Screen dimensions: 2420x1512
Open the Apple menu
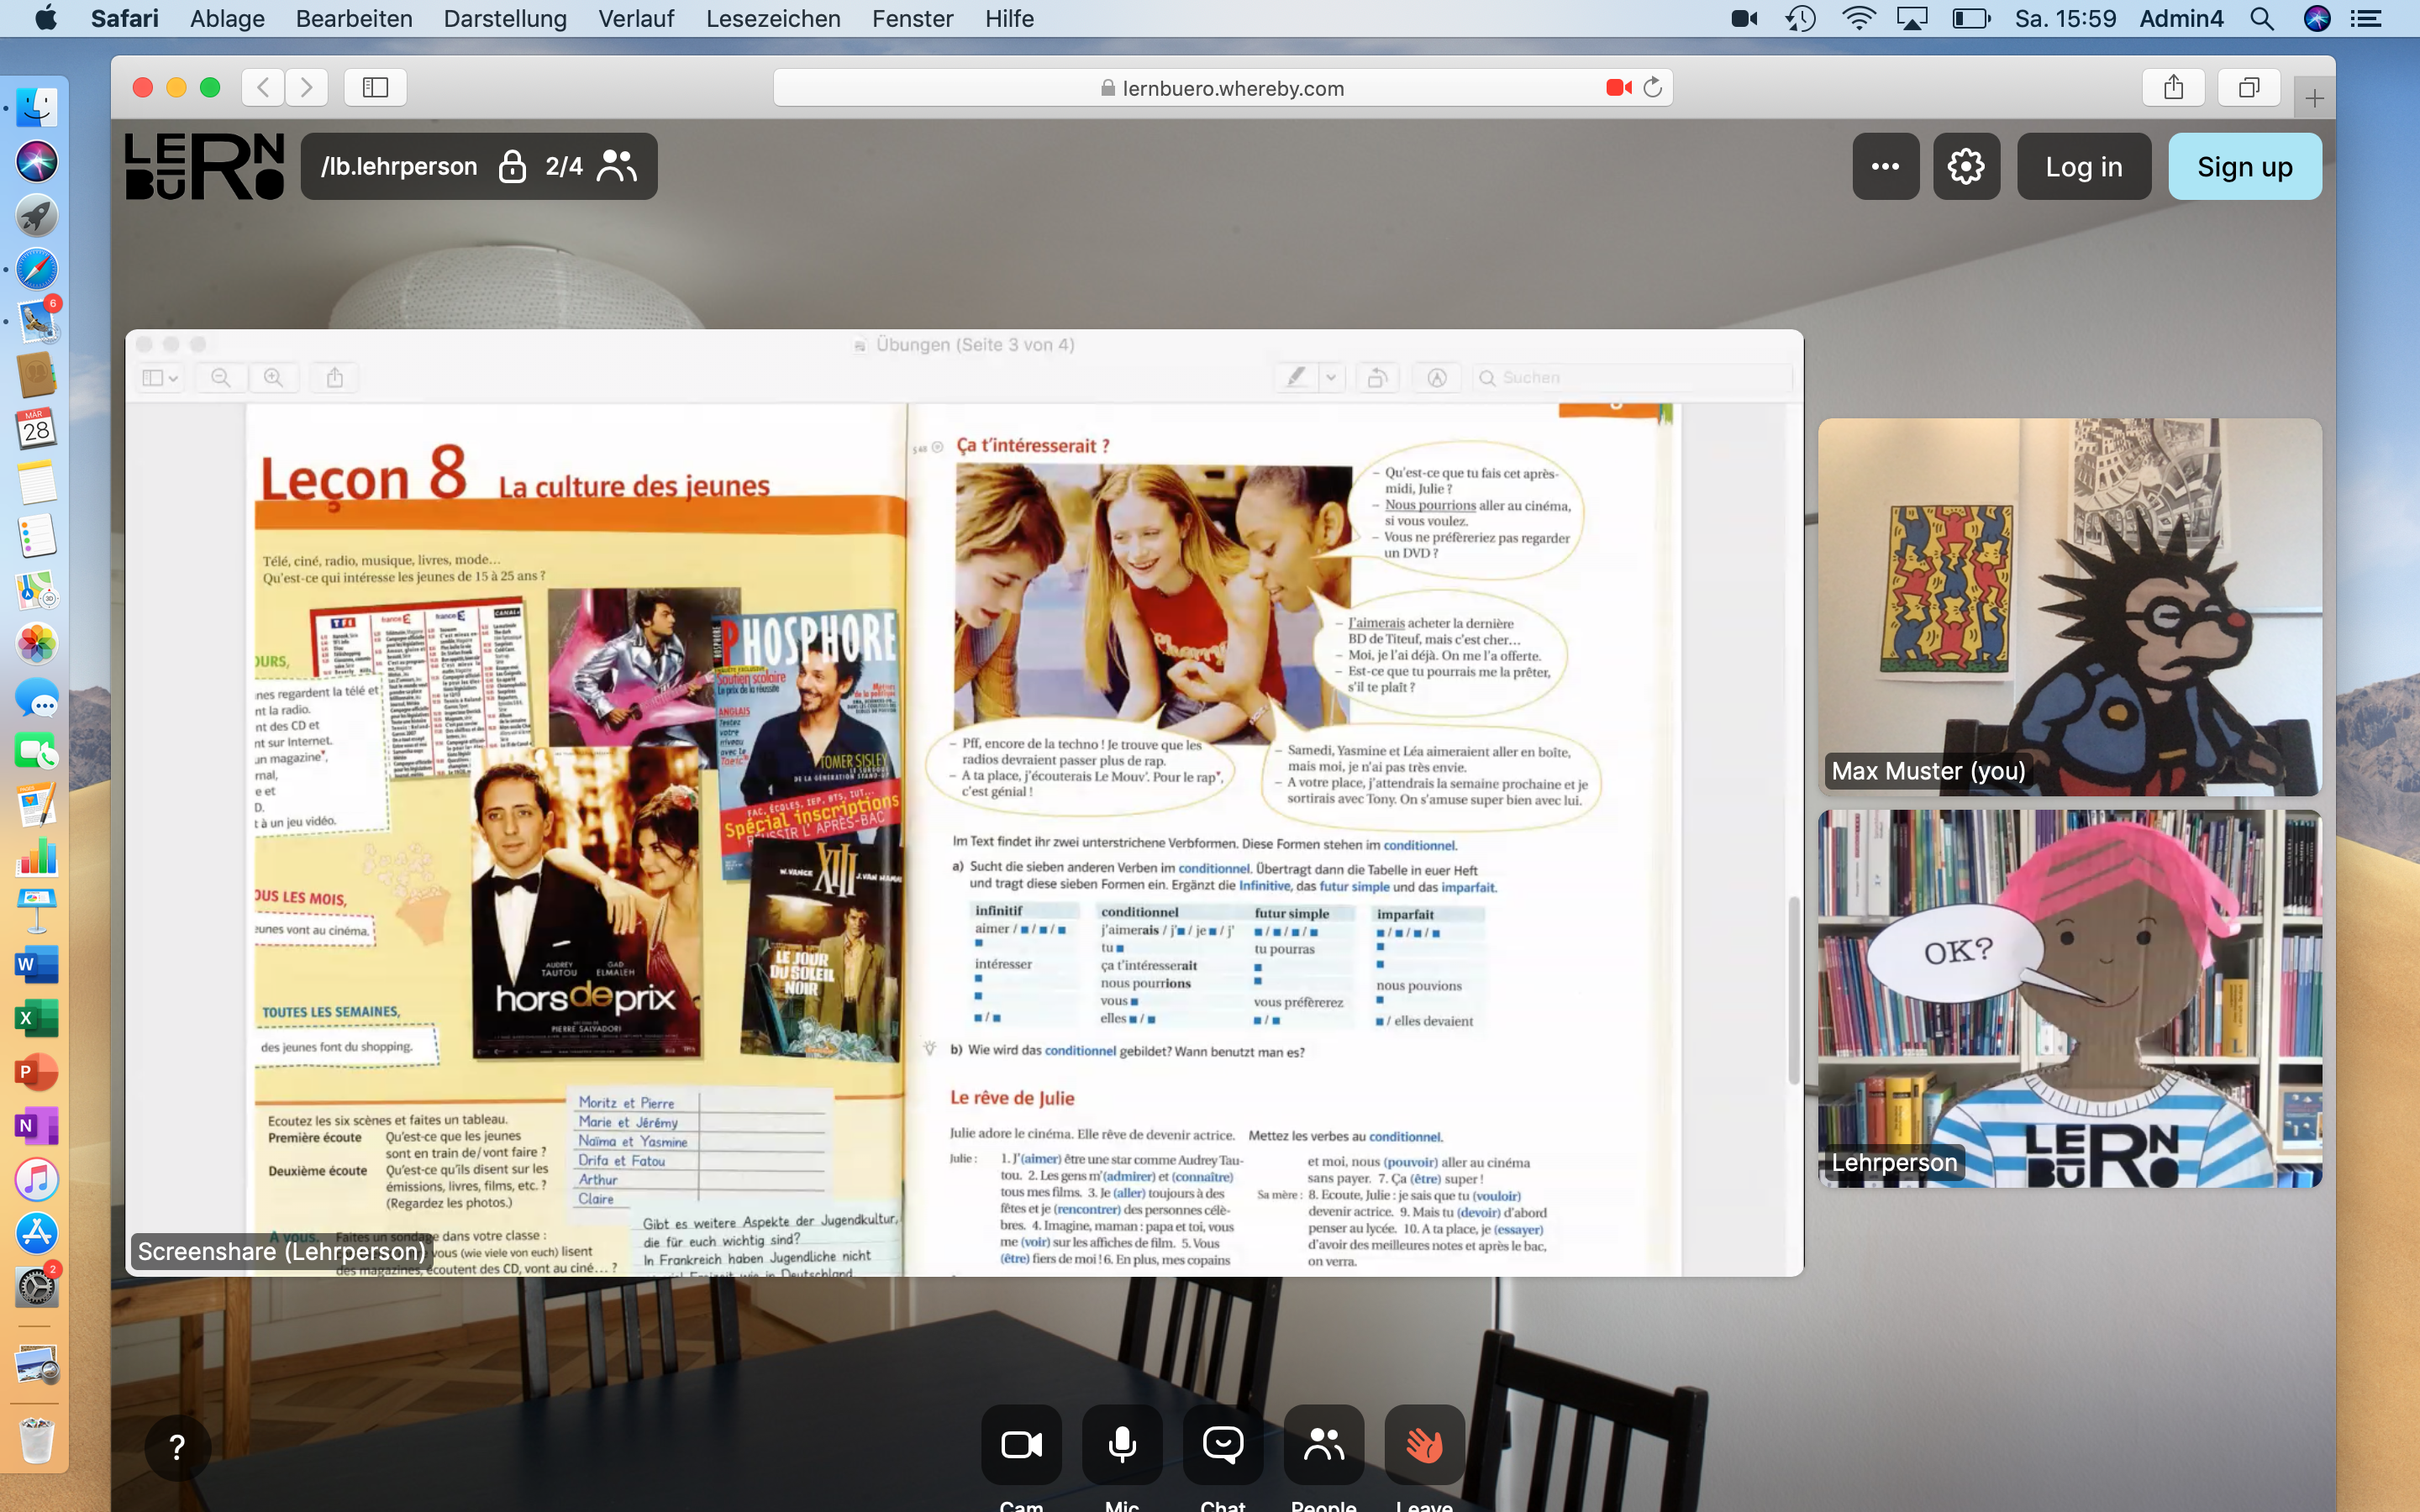pos(46,18)
